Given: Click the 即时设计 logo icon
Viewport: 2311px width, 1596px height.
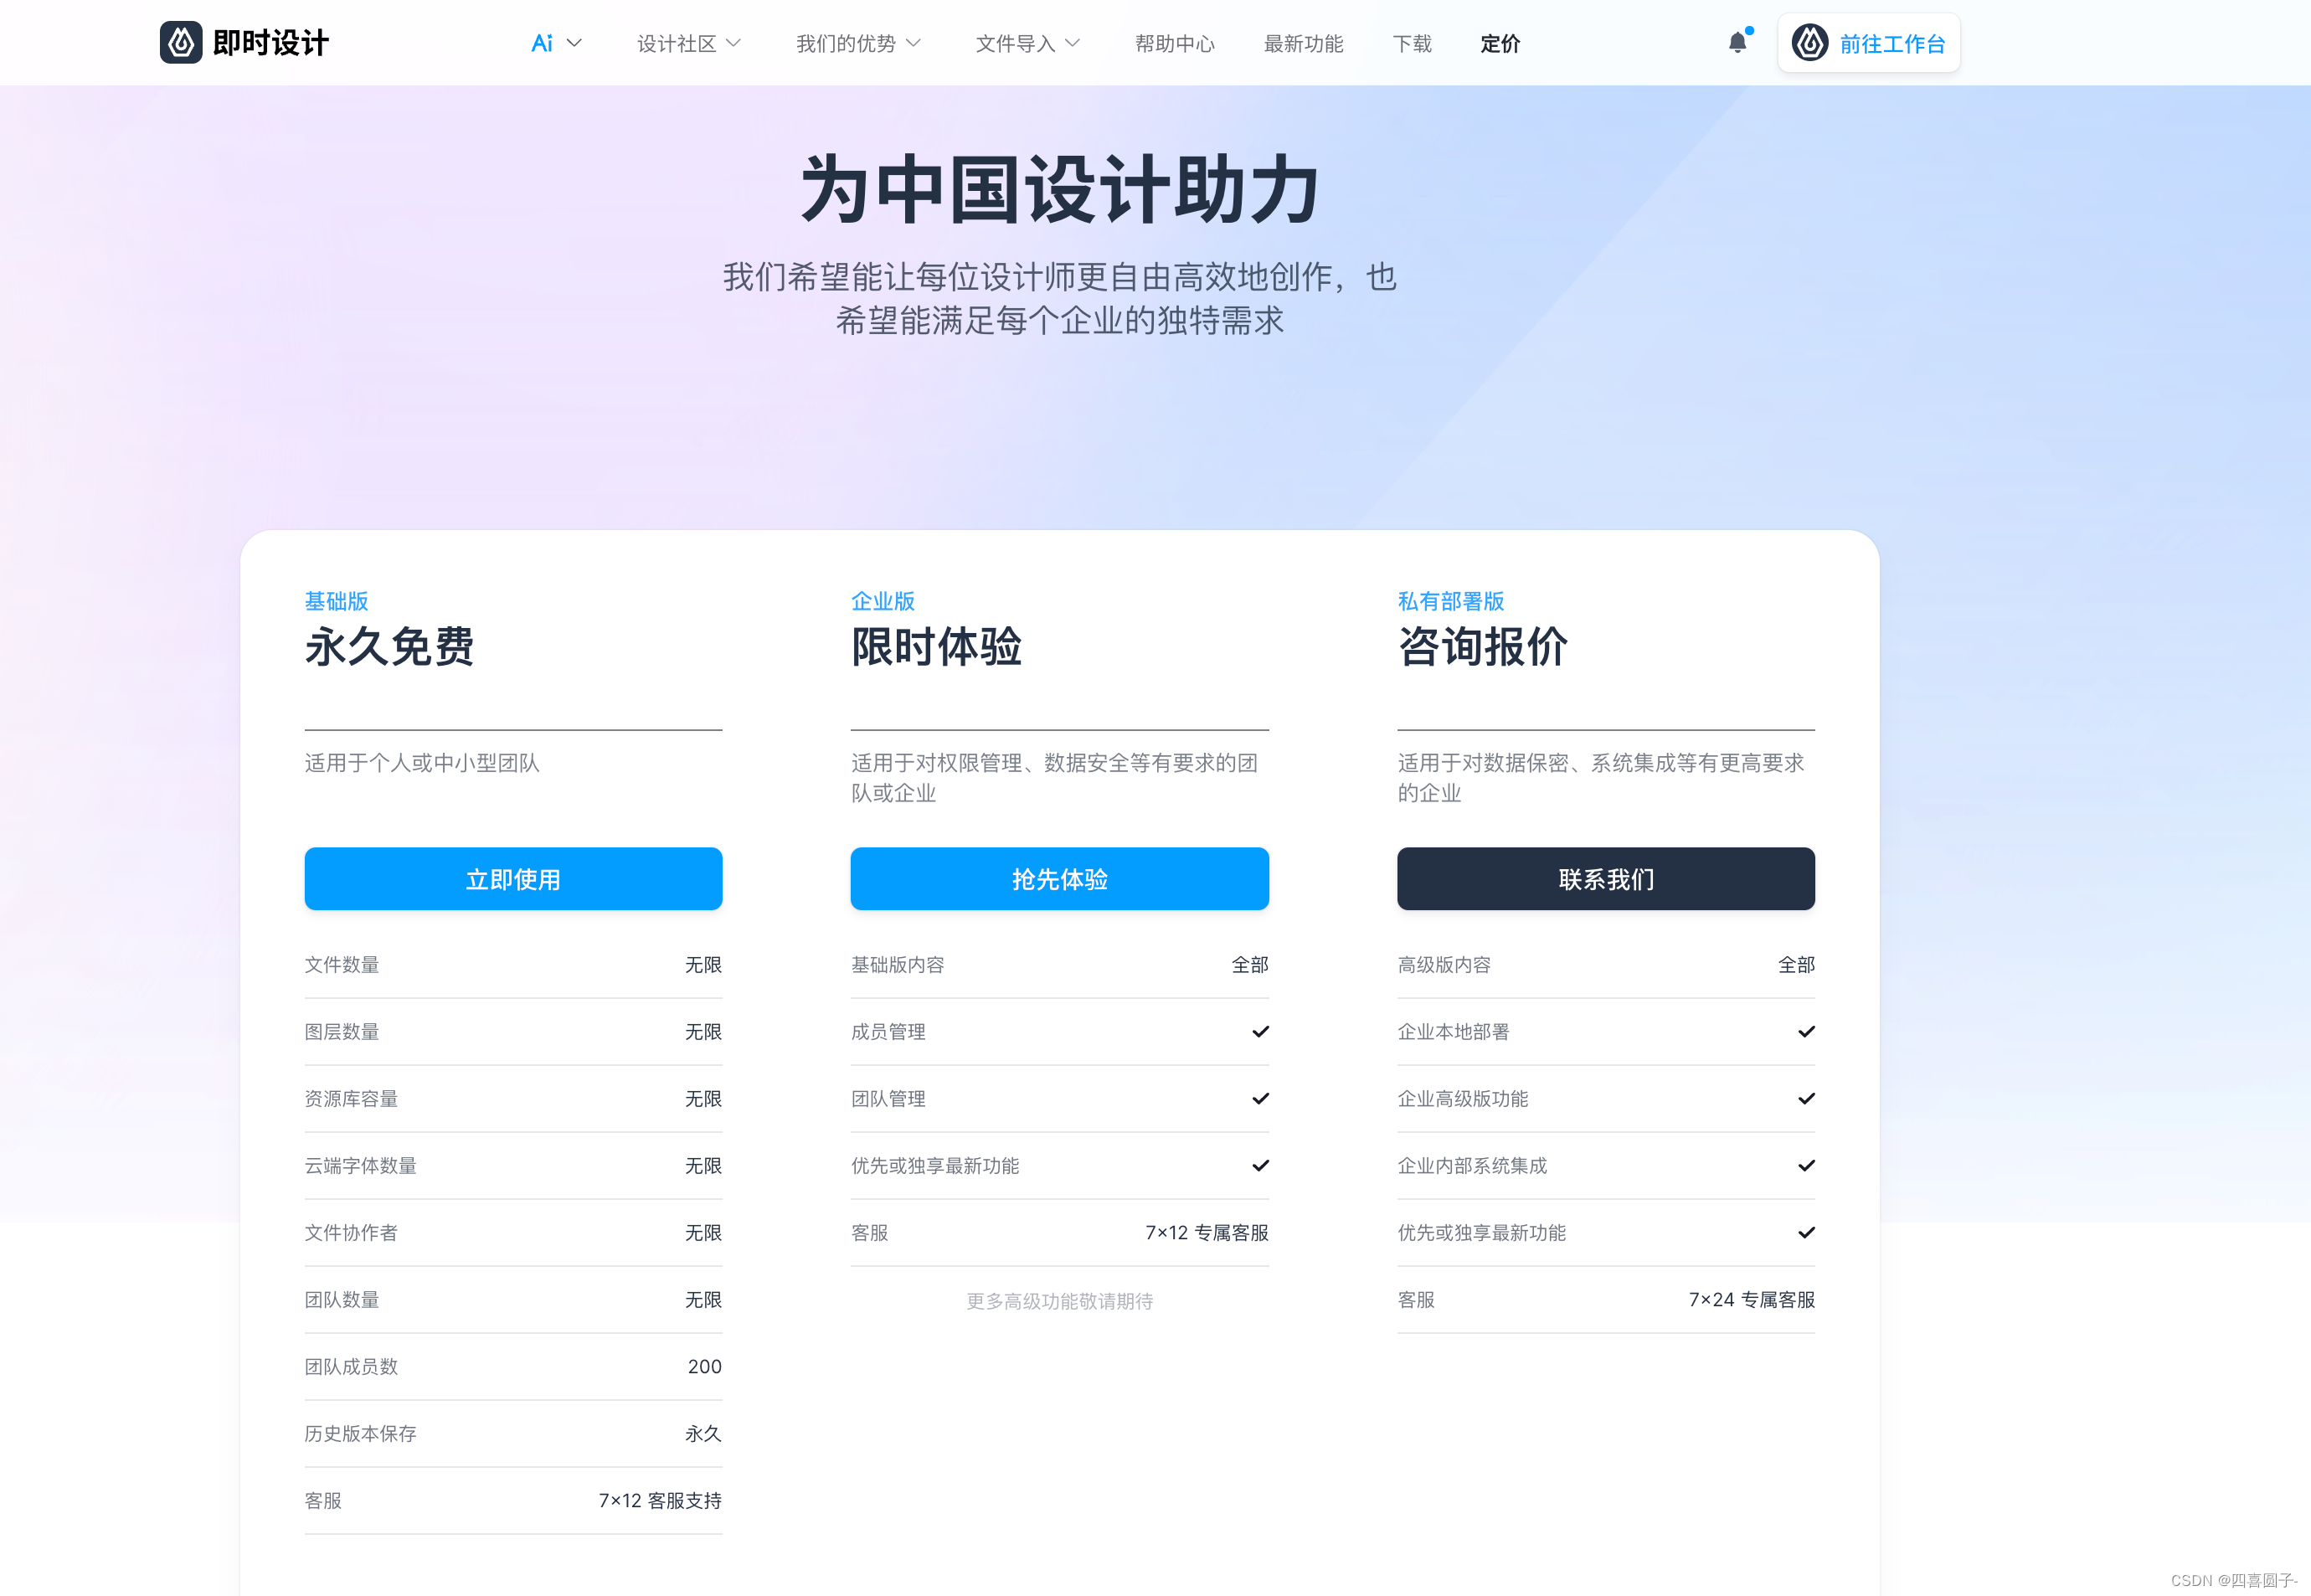Looking at the screenshot, I should point(181,43).
